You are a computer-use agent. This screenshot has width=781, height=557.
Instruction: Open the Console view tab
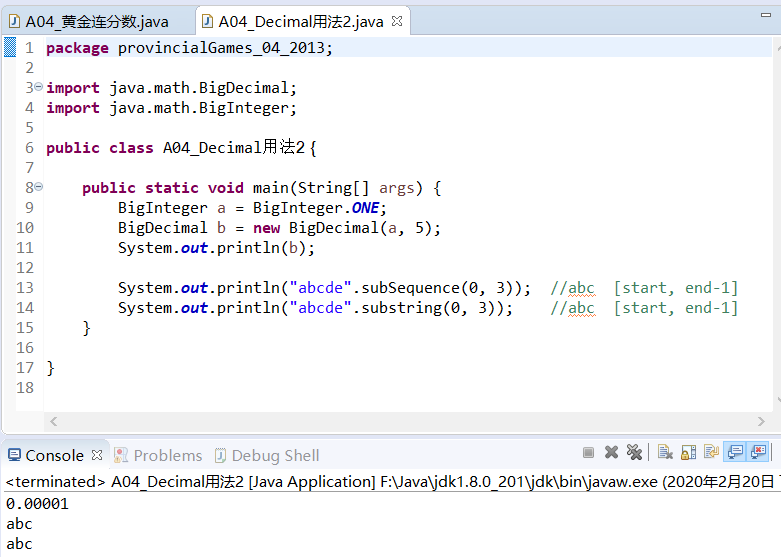[x=54, y=455]
